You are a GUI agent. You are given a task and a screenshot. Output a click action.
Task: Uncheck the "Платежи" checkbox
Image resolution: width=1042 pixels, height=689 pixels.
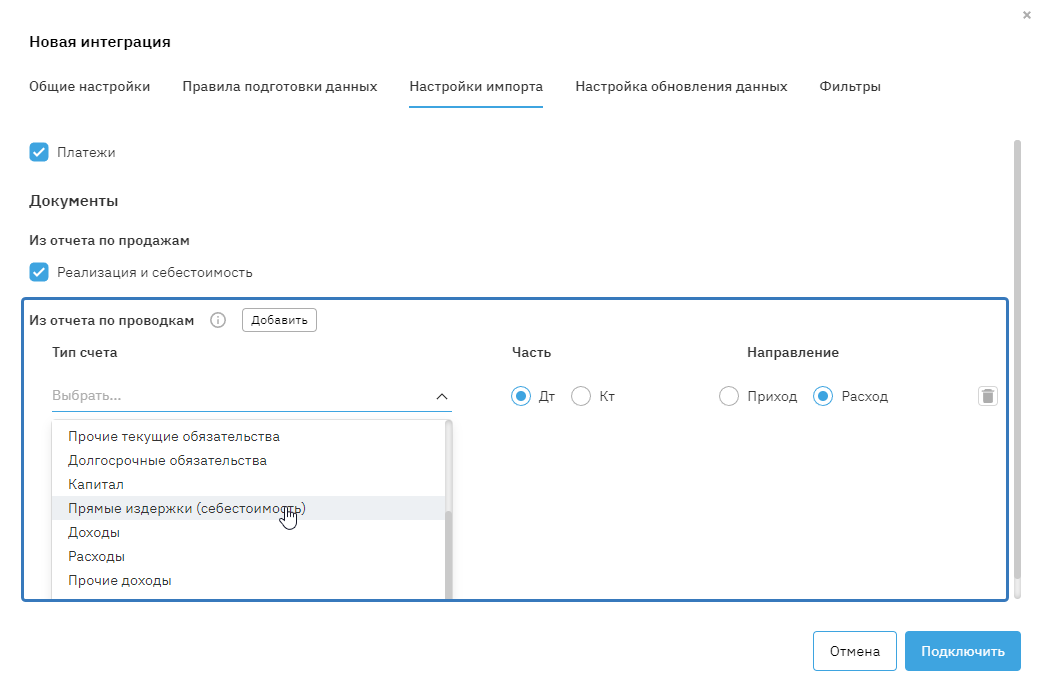click(39, 152)
